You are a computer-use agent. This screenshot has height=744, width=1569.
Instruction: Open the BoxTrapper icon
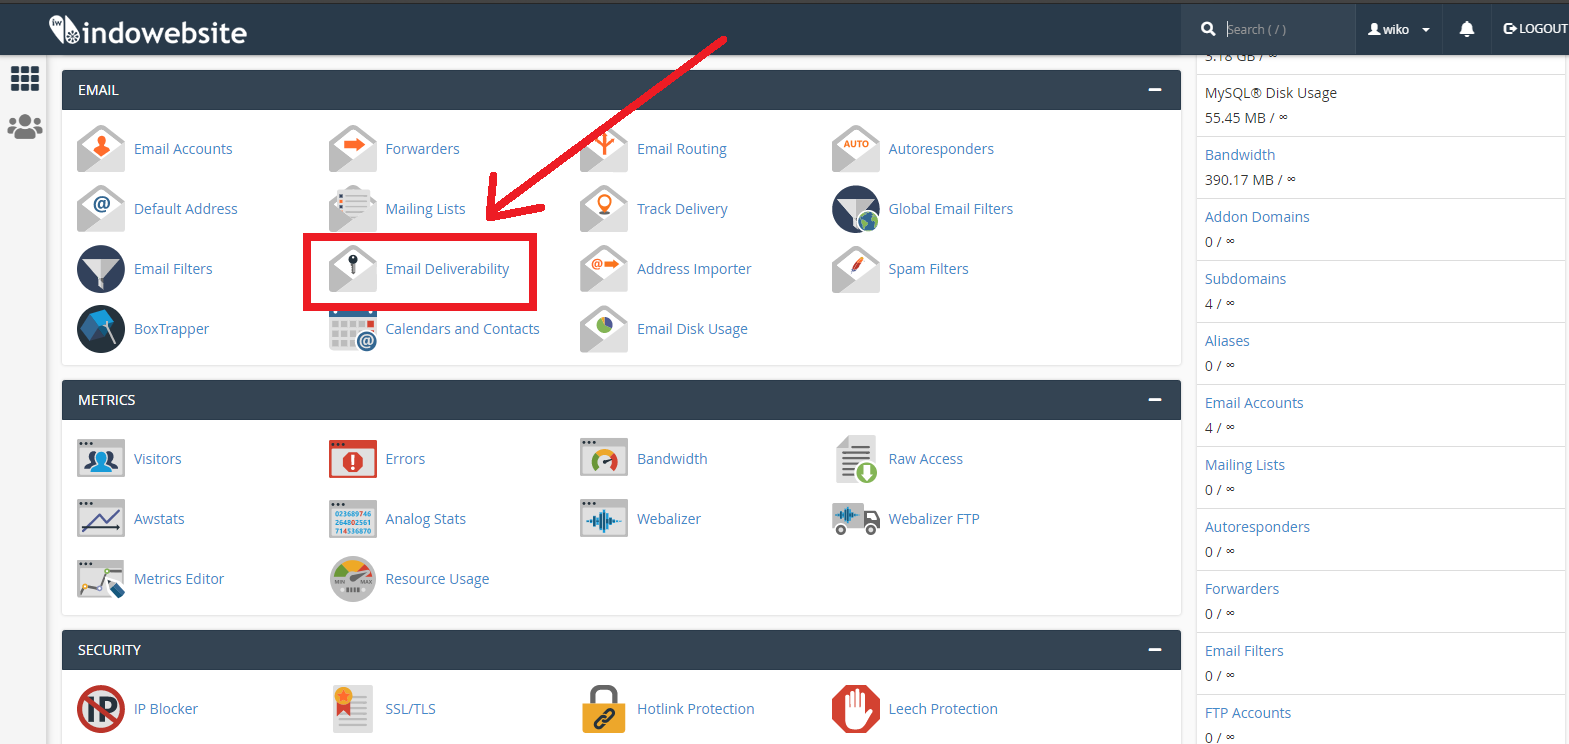pos(101,329)
